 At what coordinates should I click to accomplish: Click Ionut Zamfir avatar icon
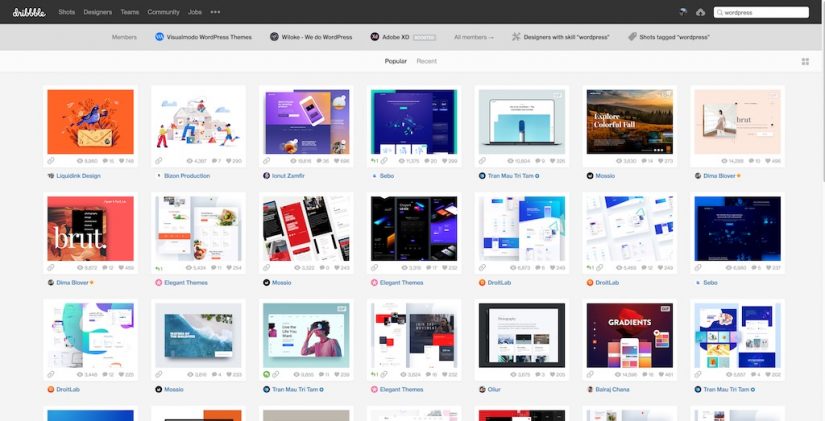pos(267,176)
